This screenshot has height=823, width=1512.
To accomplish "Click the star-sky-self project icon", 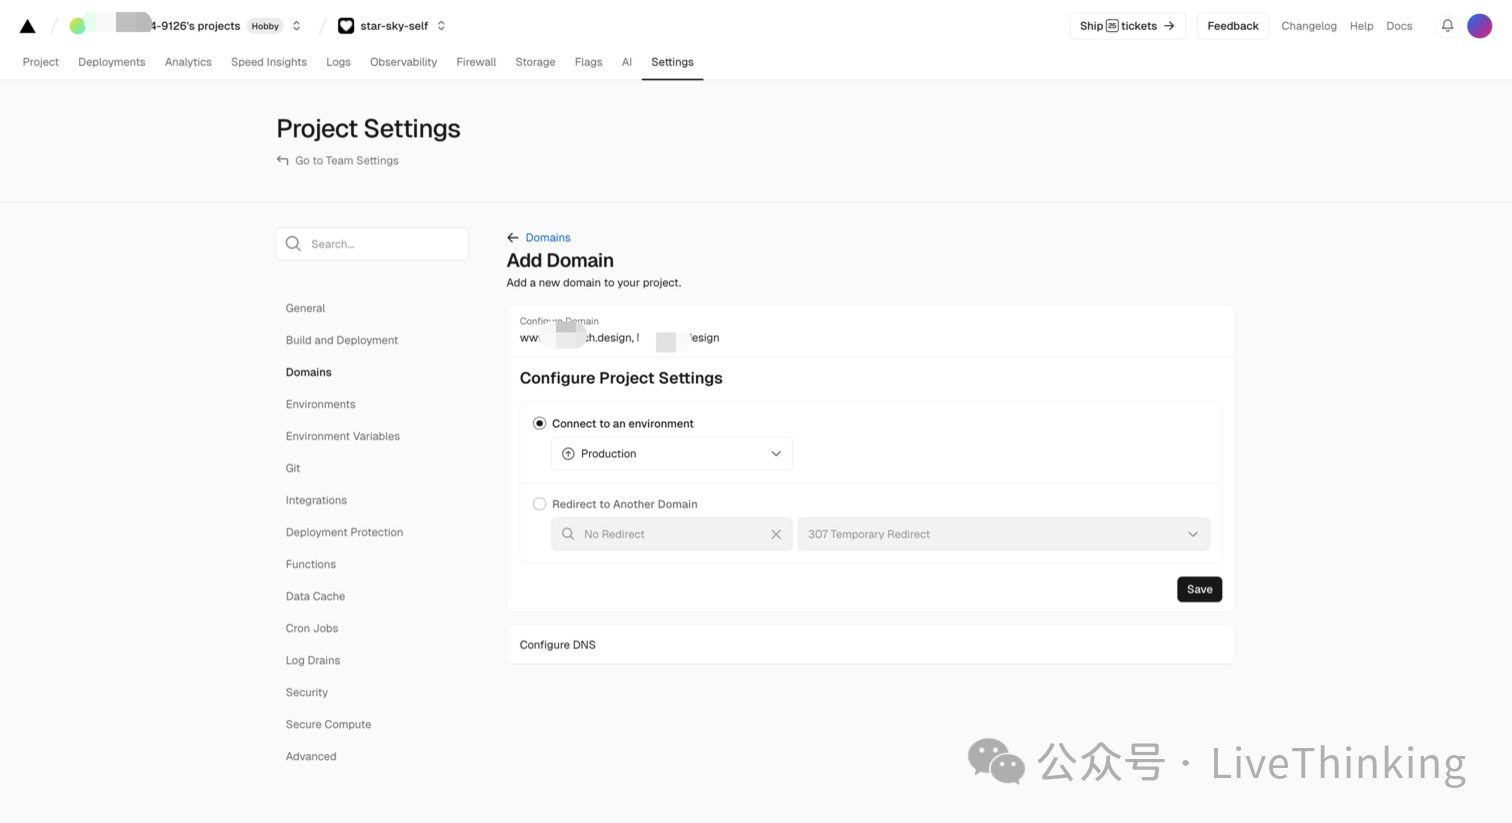I will (x=346, y=26).
